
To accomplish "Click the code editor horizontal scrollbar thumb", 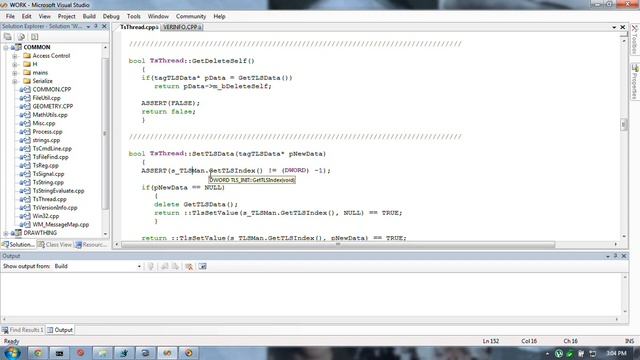I will [338, 244].
